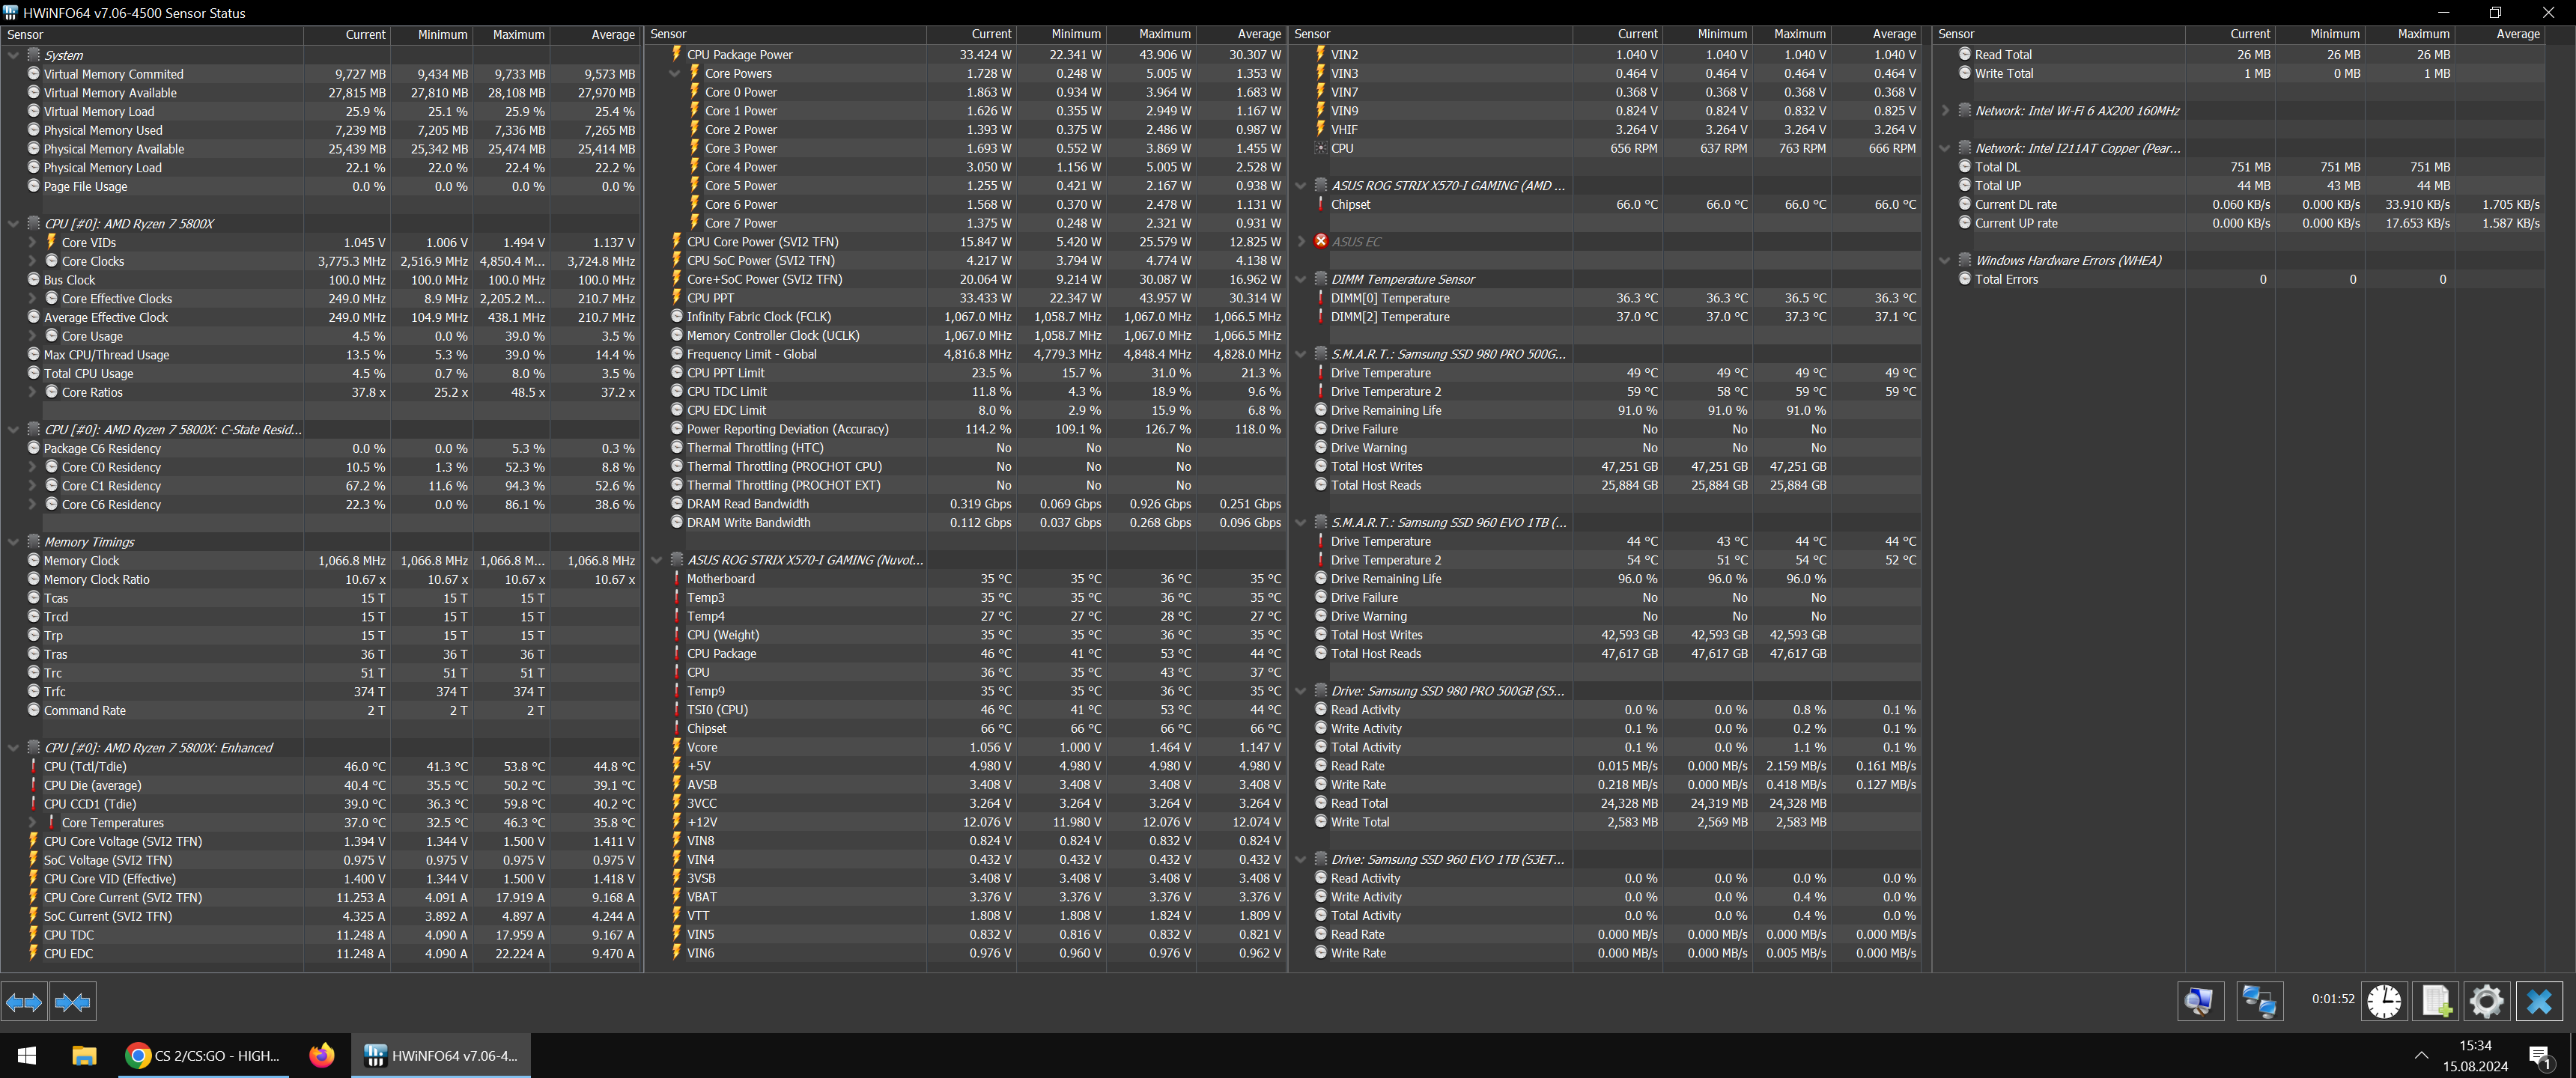Screen dimensions: 2576x1078
Task: Expand Network Intel Wi-Fi 6 AX200 group
Action: coord(1945,111)
